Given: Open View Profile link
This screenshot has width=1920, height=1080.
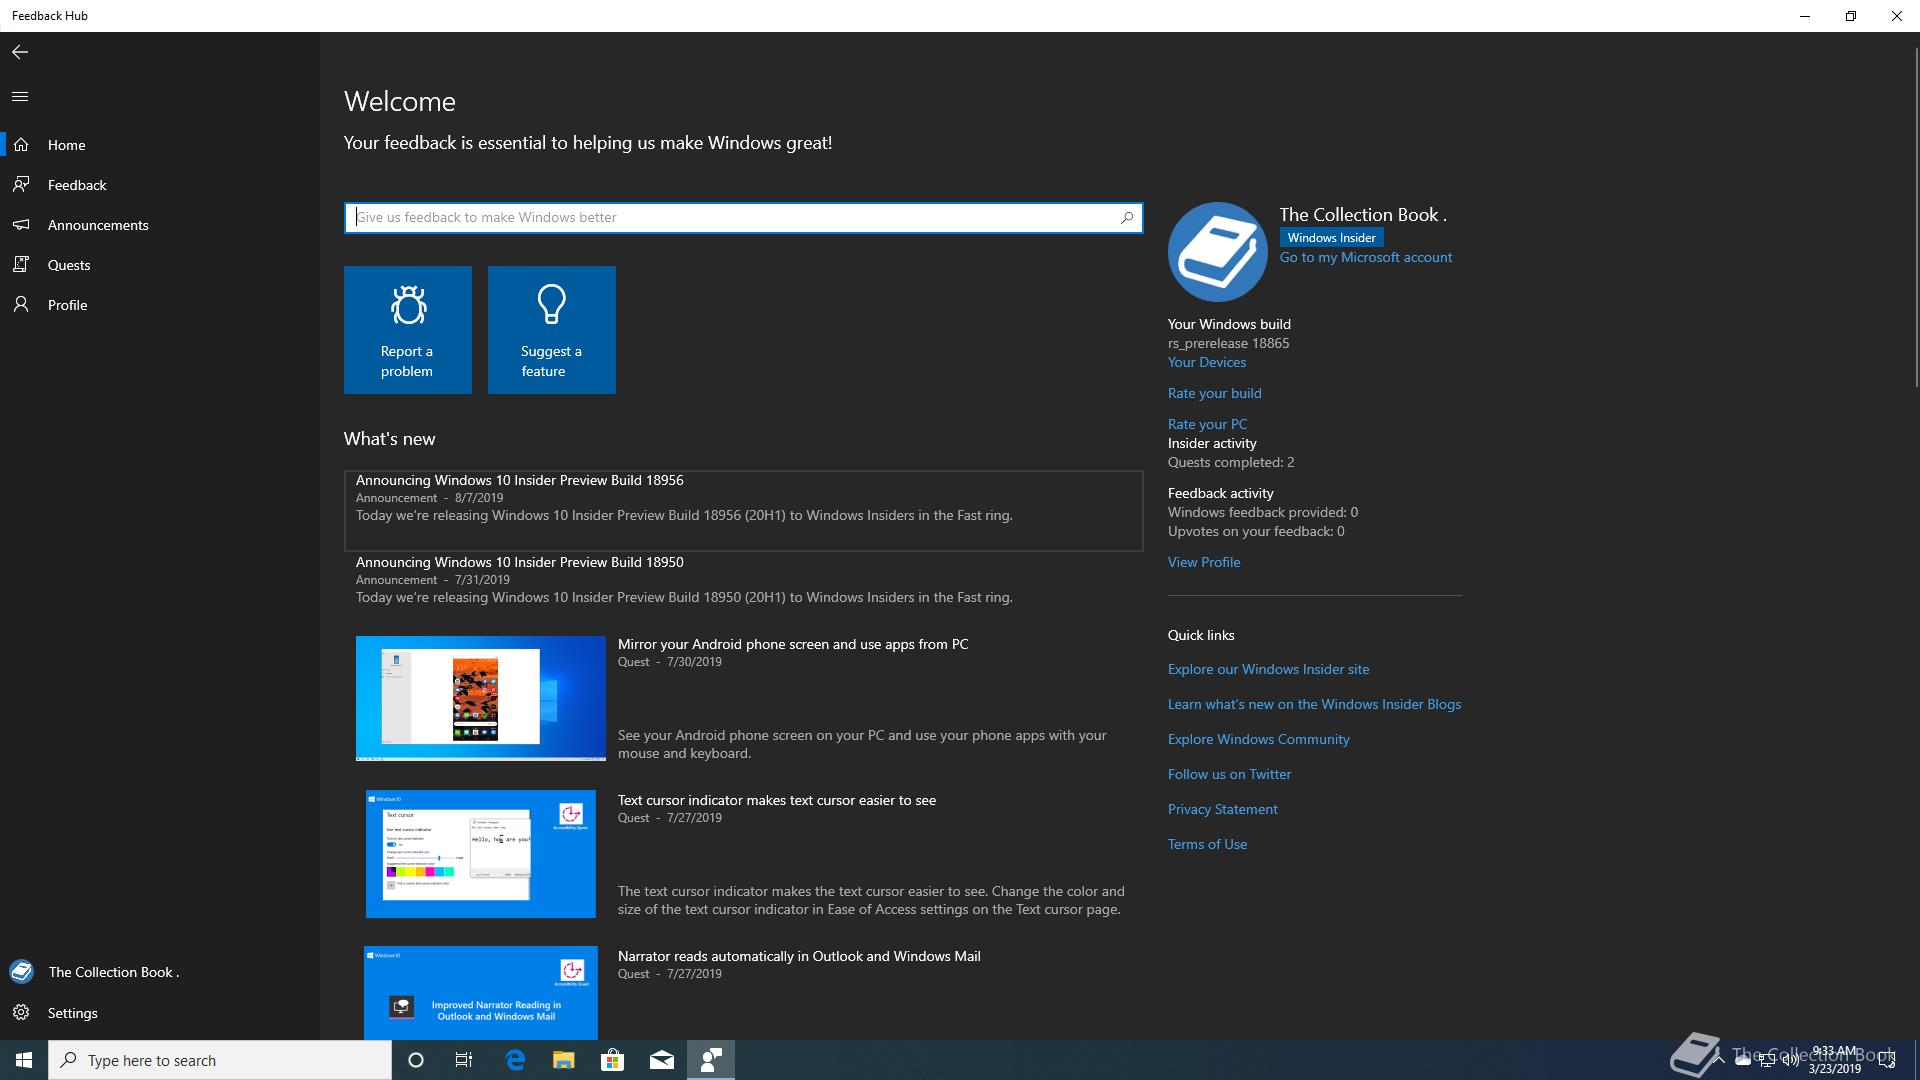Looking at the screenshot, I should pyautogui.click(x=1204, y=562).
